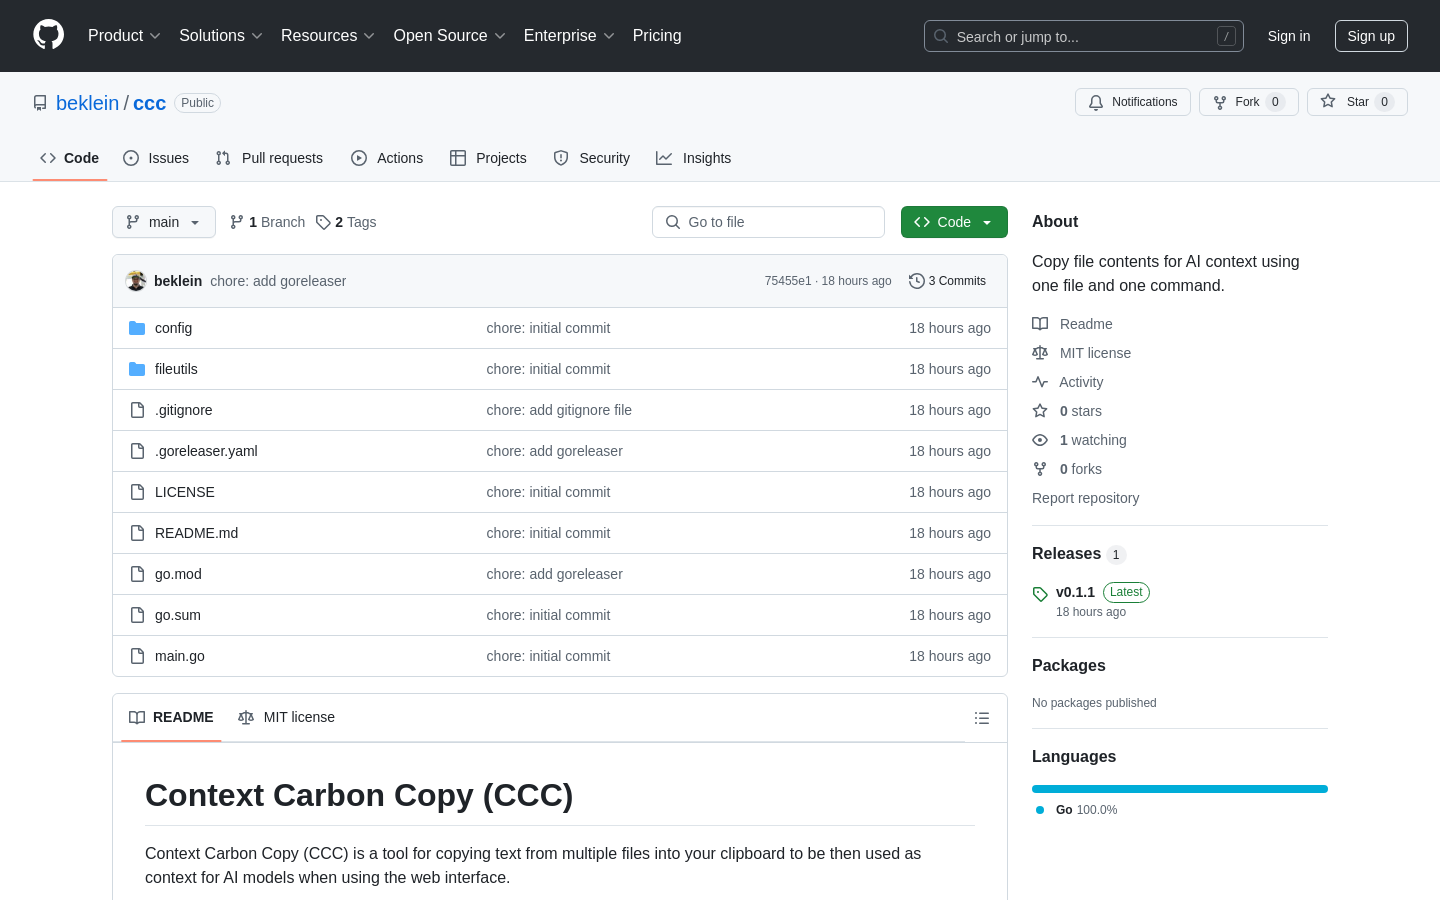Viewport: 1440px width, 900px height.
Task: Click the fileutils folder icon
Action: tap(137, 369)
